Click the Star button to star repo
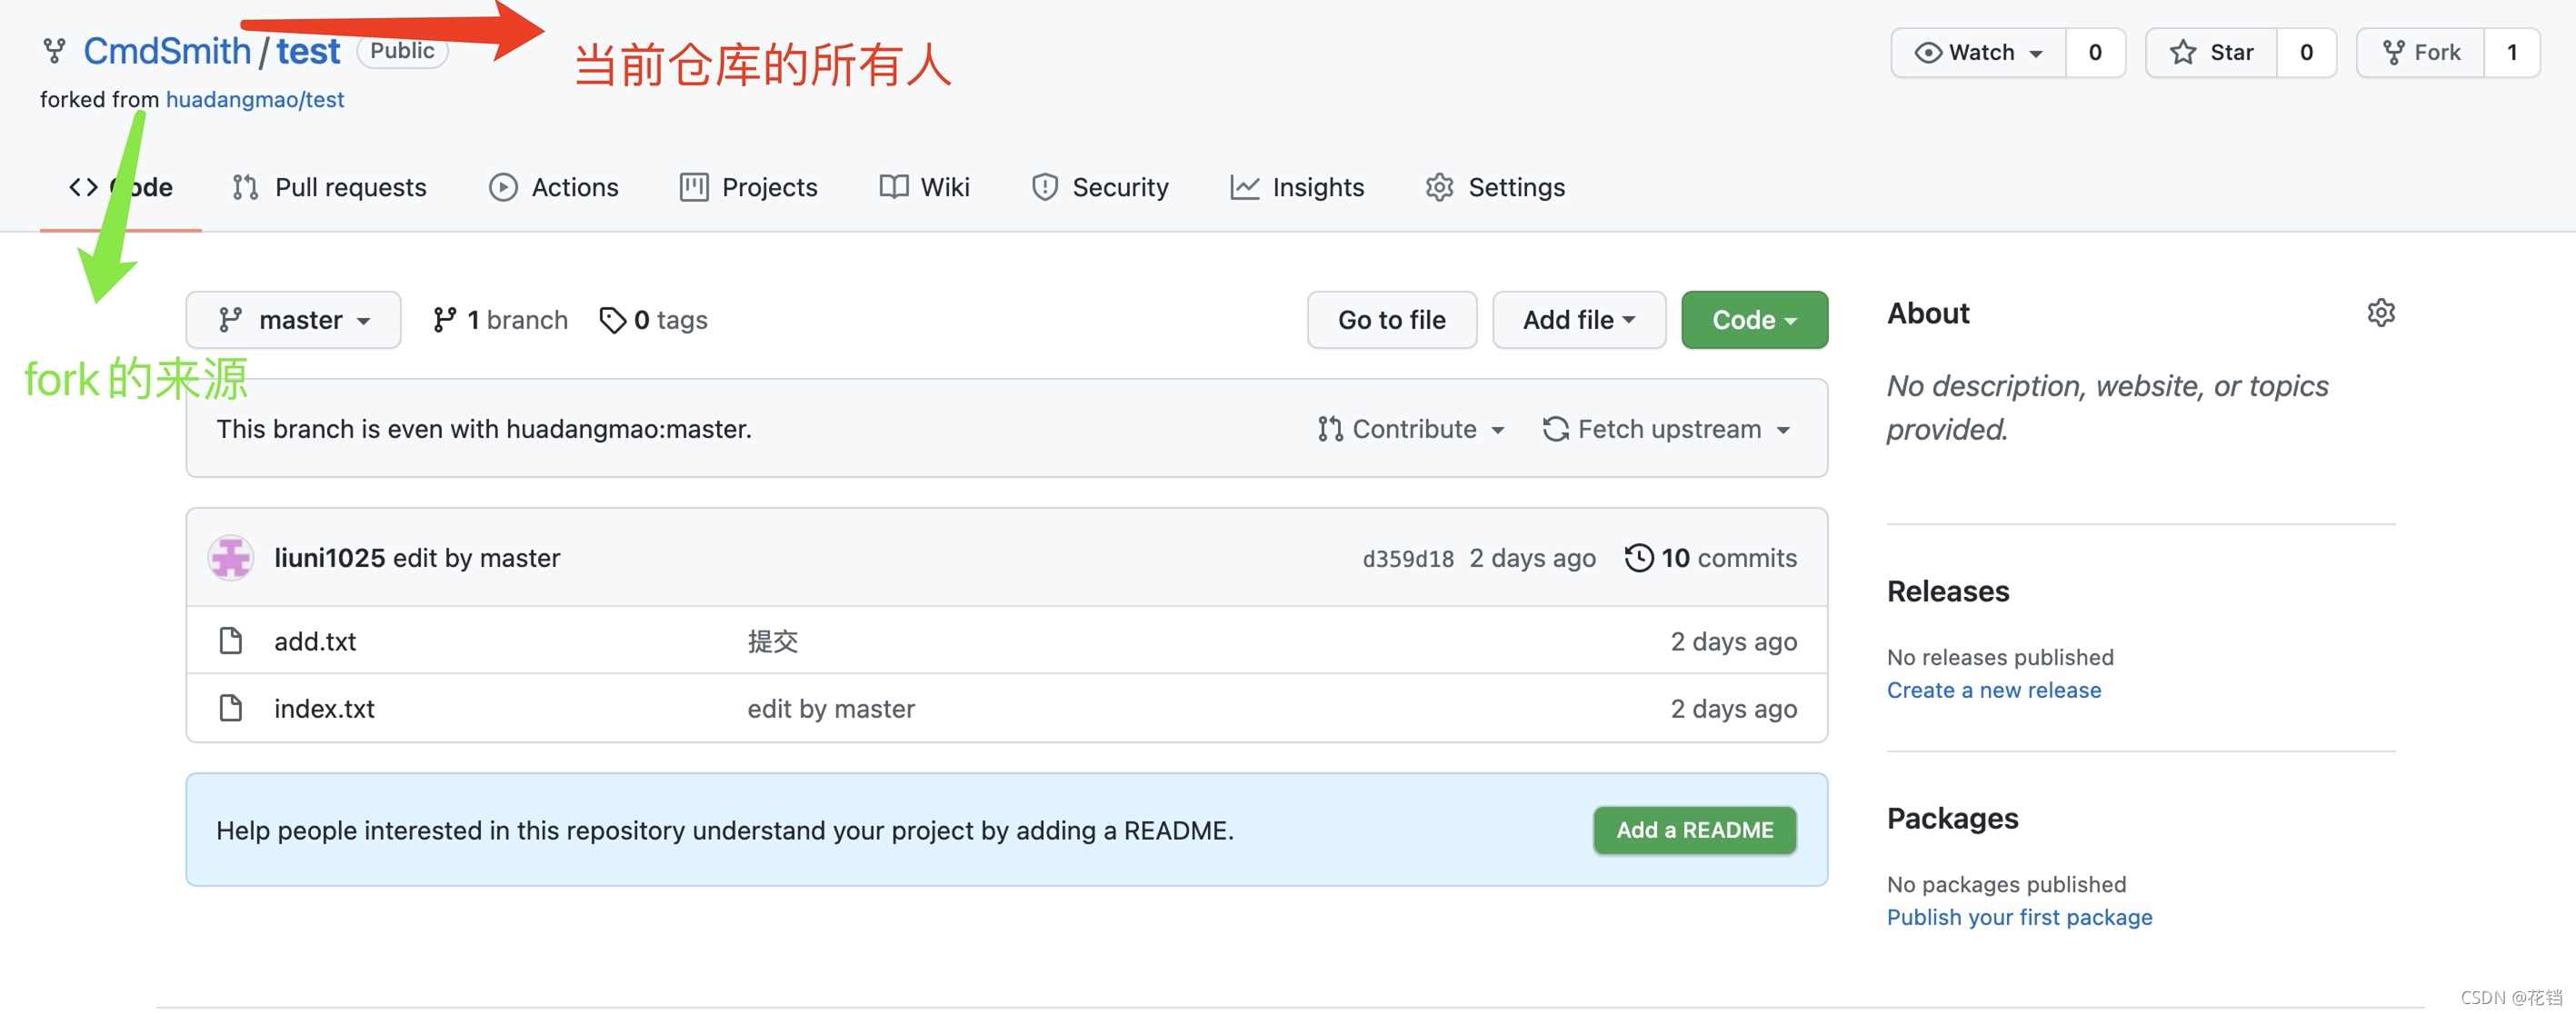 point(2211,52)
